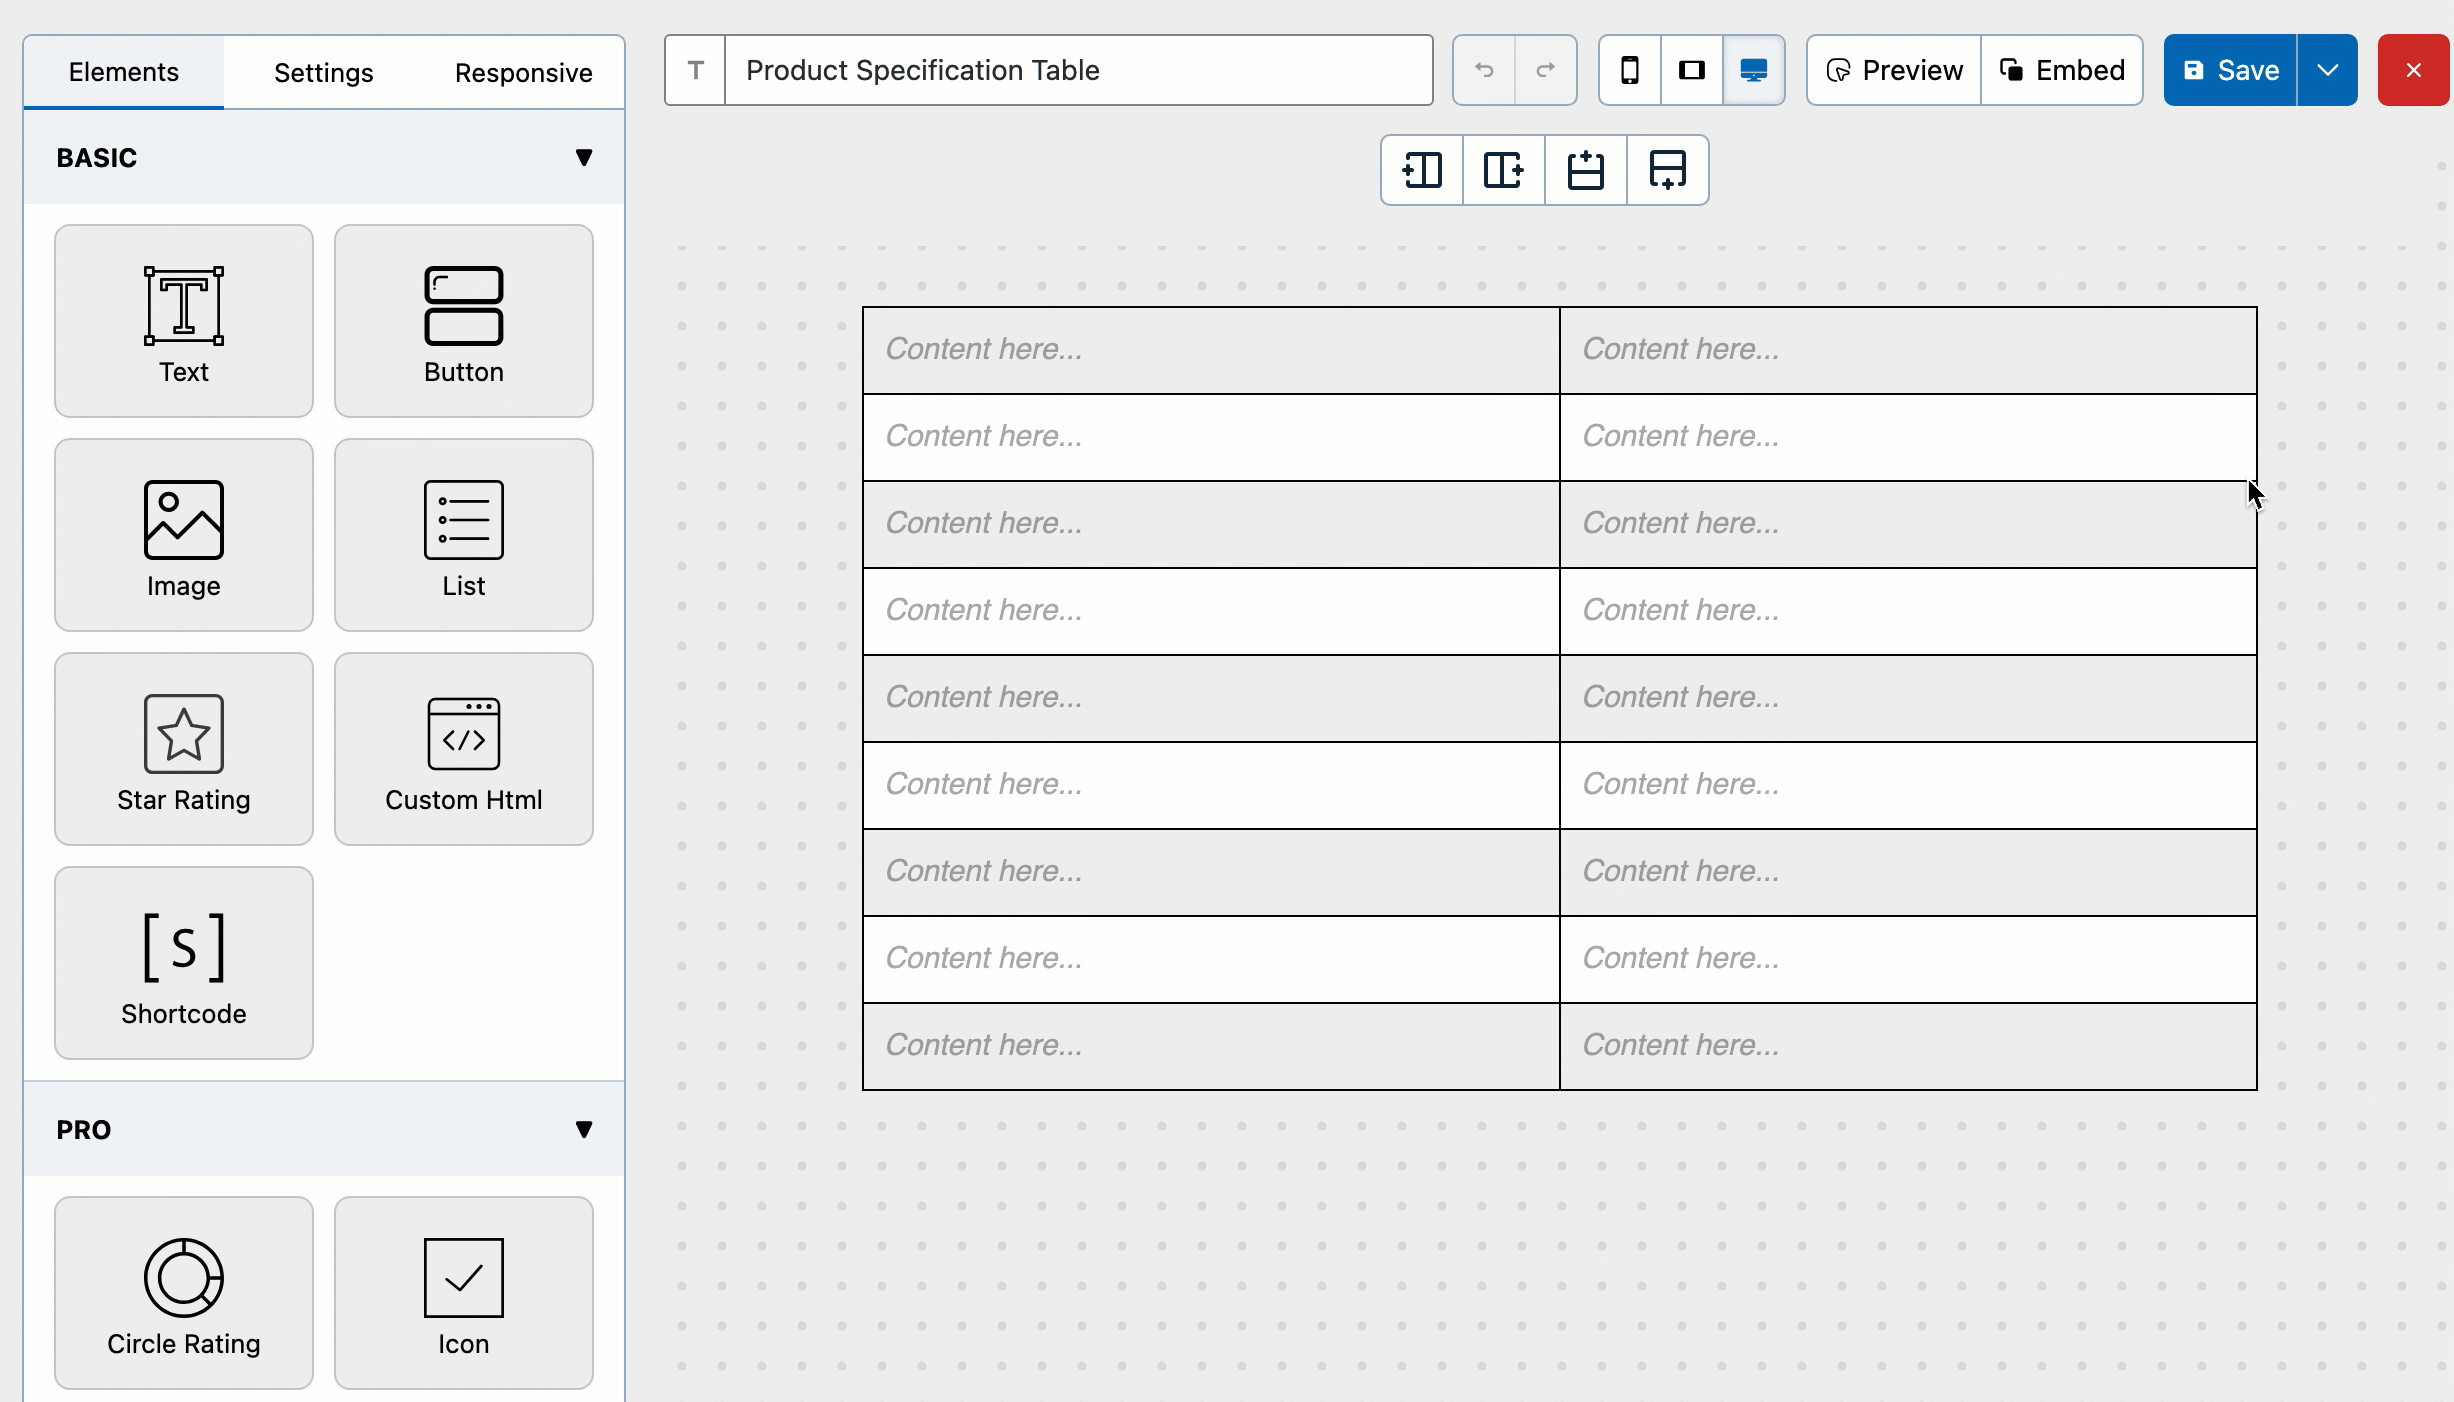The height and width of the screenshot is (1402, 2454).
Task: Select the Star Rating element
Action: pos(184,749)
